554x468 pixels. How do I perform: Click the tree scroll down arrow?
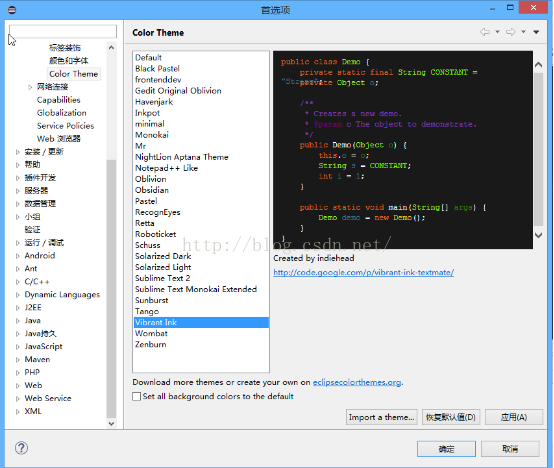(x=111, y=423)
